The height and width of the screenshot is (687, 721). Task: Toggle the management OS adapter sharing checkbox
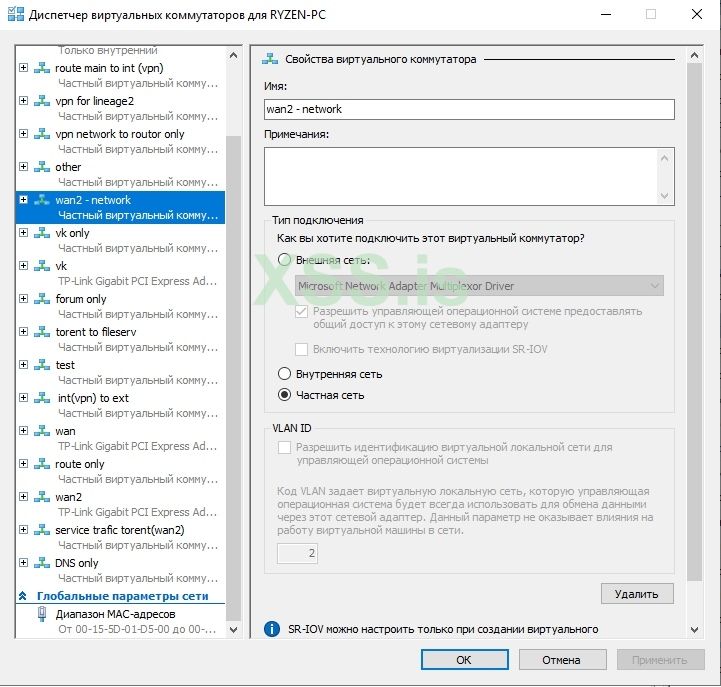point(302,312)
